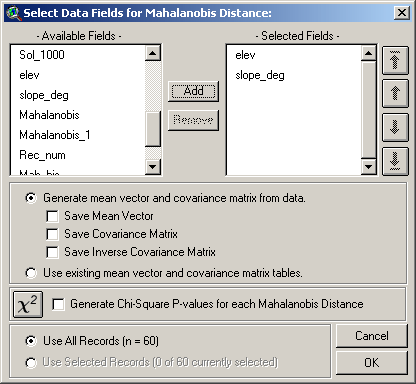The width and height of the screenshot is (416, 384).
Task: Move selected field to bottom of list
Action: (395, 161)
